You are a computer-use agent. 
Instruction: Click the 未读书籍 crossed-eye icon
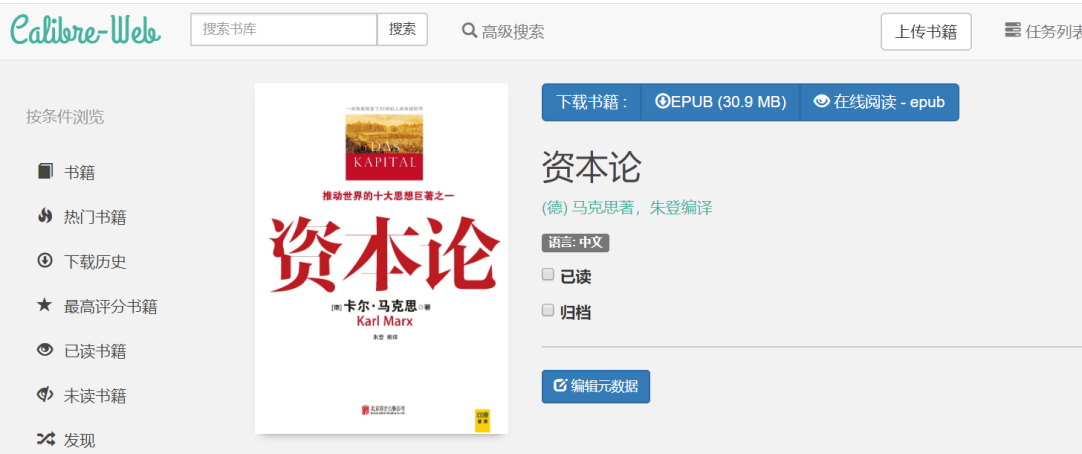click(45, 395)
